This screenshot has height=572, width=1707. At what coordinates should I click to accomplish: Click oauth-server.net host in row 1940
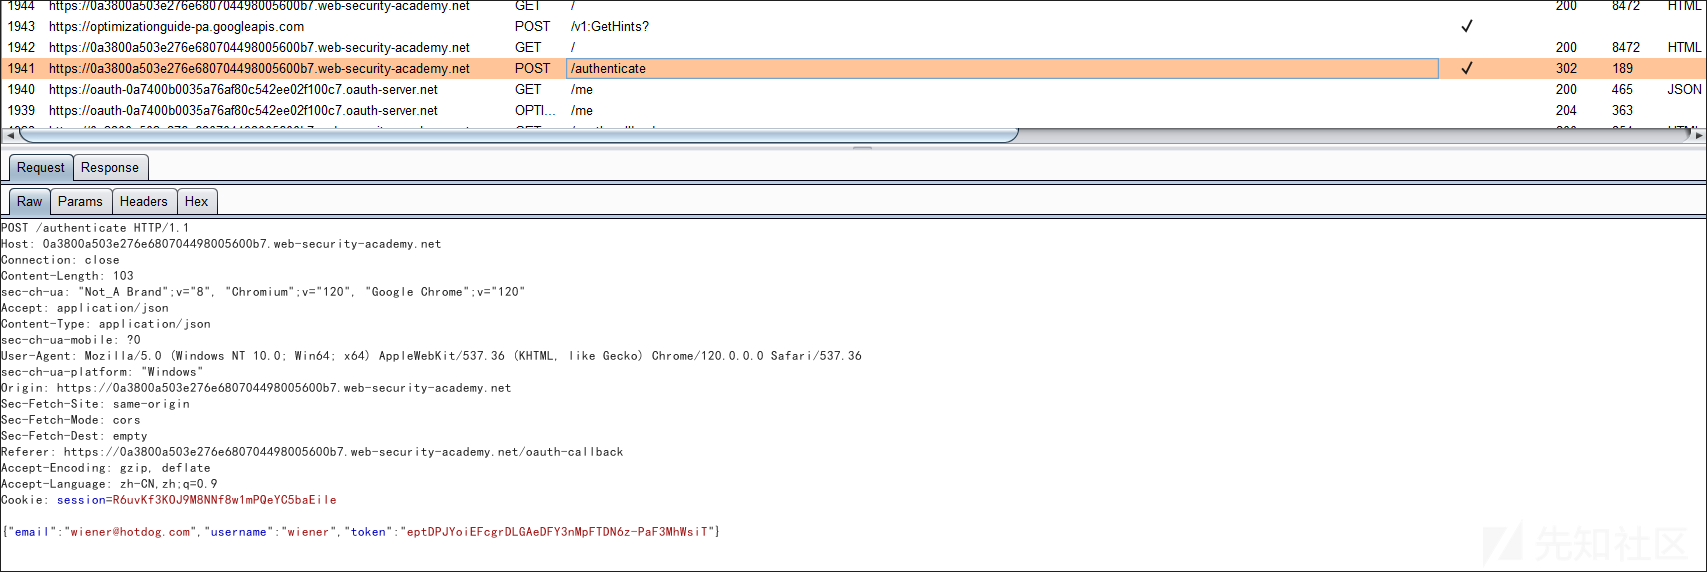243,89
